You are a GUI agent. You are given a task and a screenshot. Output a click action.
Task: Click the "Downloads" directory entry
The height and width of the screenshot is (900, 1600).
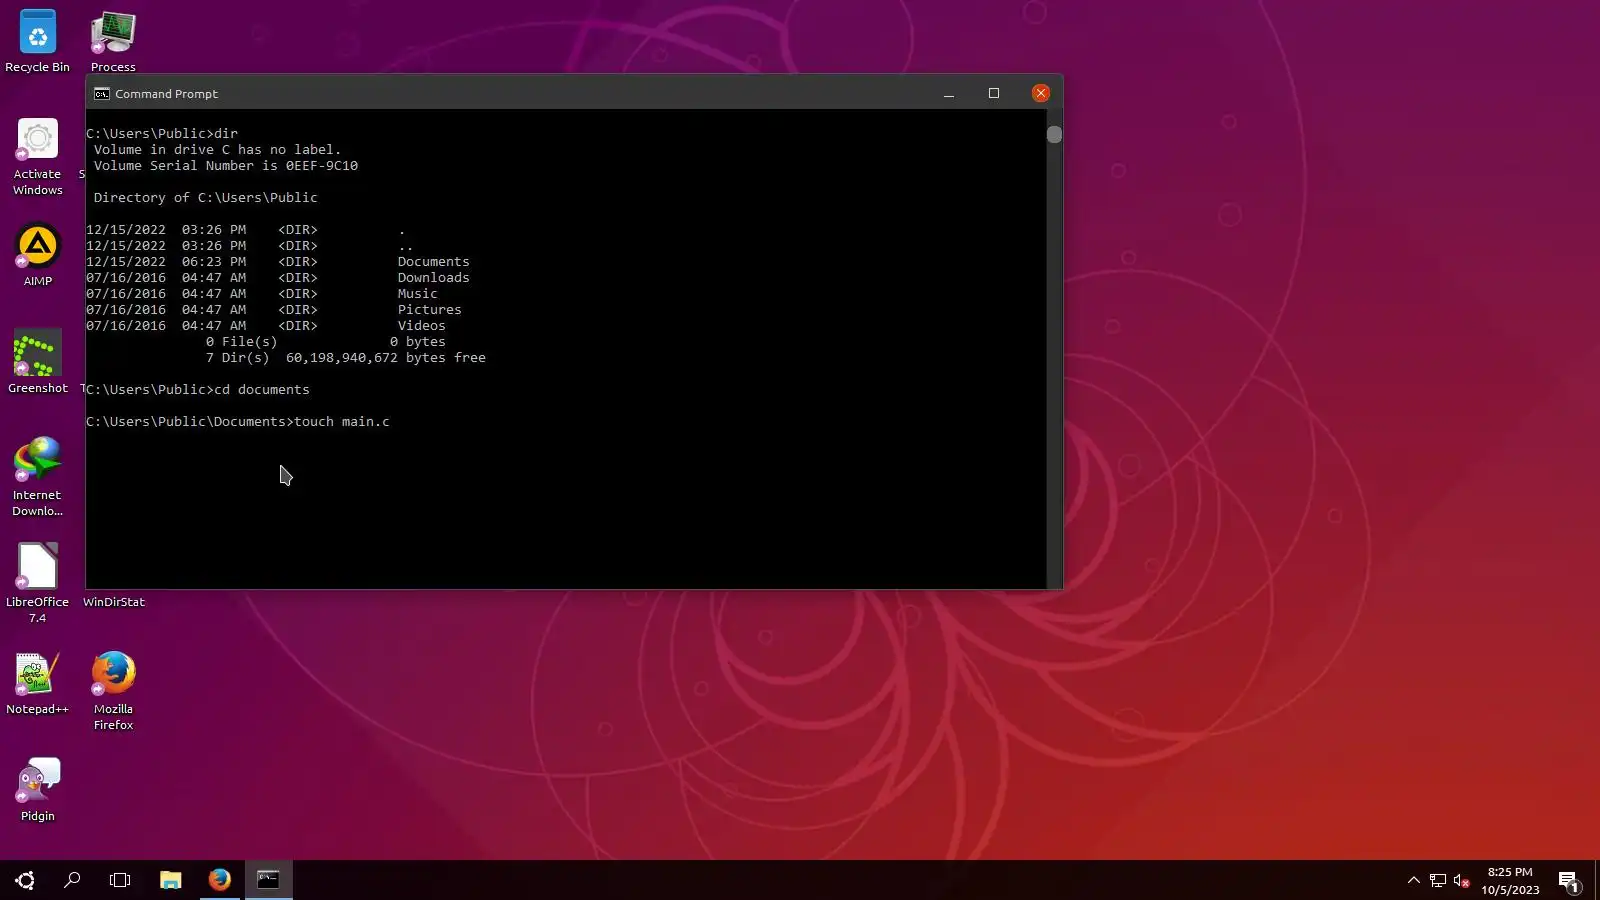[433, 278]
